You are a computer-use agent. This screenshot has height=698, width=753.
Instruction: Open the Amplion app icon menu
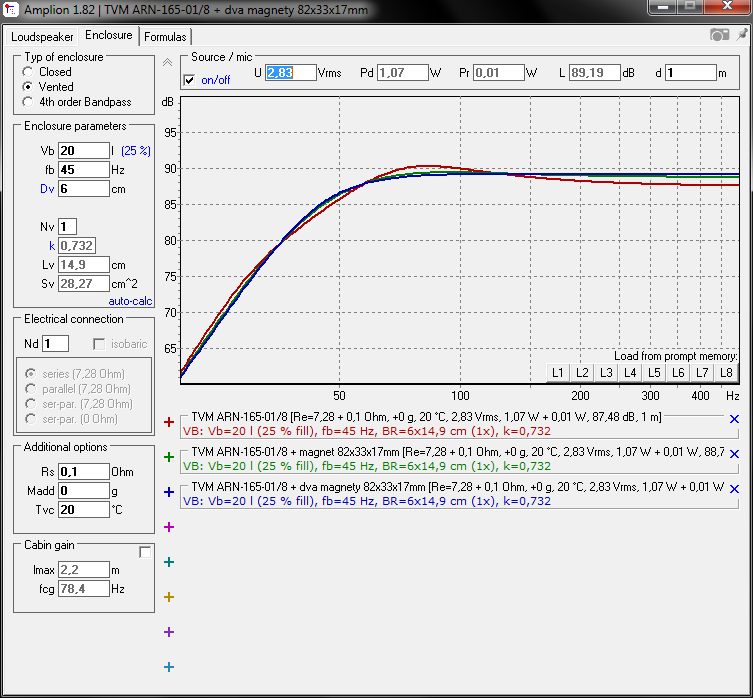11,9
